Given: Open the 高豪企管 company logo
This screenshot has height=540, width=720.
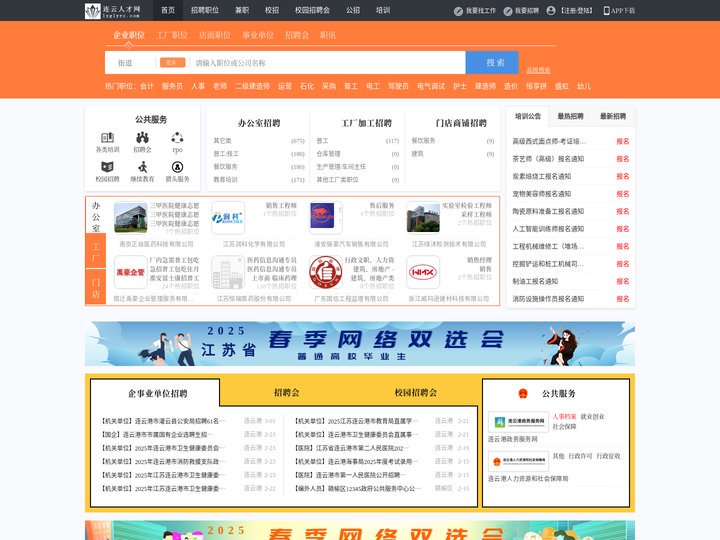Looking at the screenshot, I should tap(130, 272).
